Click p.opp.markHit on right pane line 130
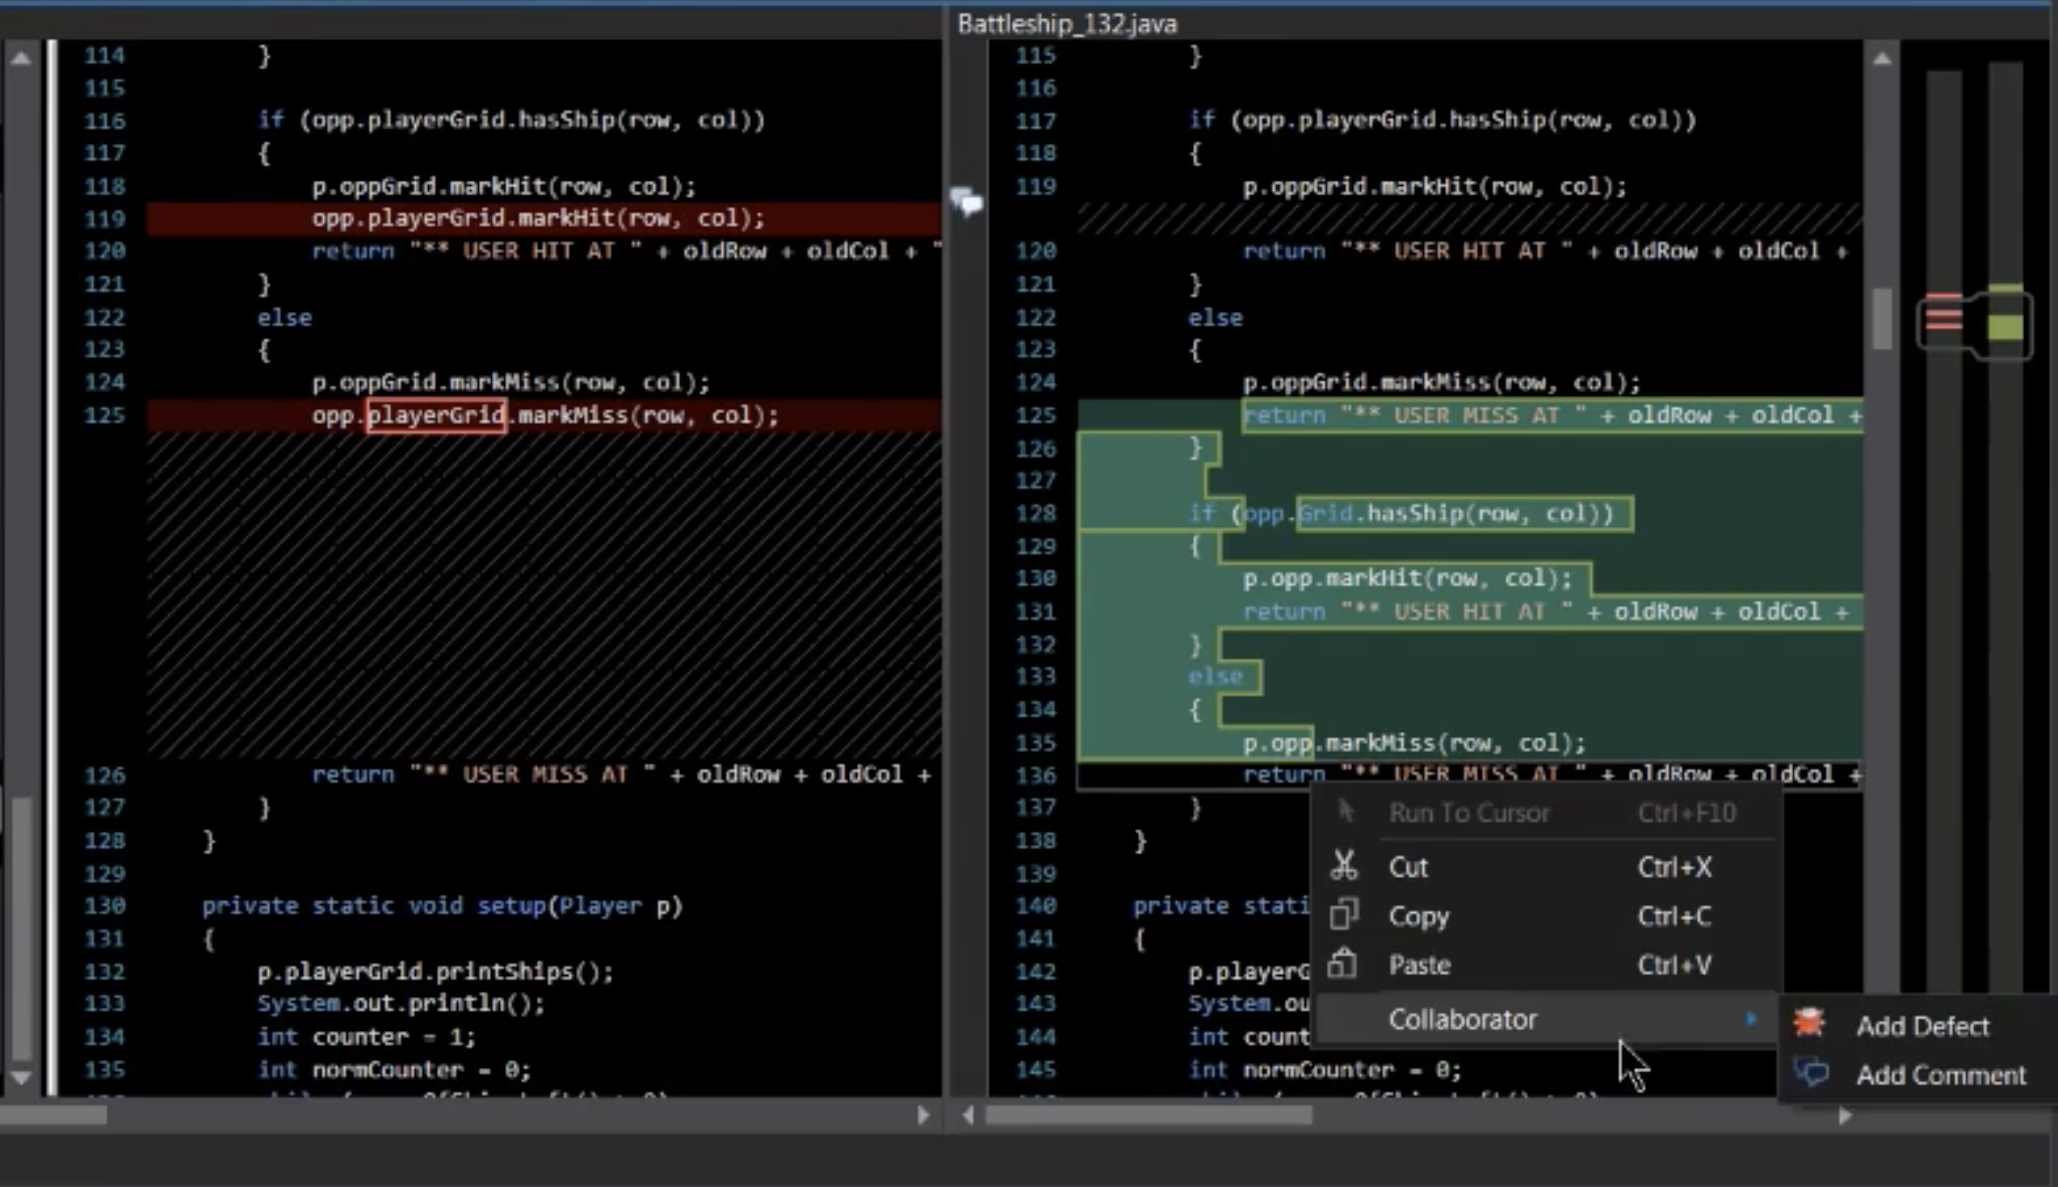The width and height of the screenshot is (2058, 1187). (x=1407, y=578)
